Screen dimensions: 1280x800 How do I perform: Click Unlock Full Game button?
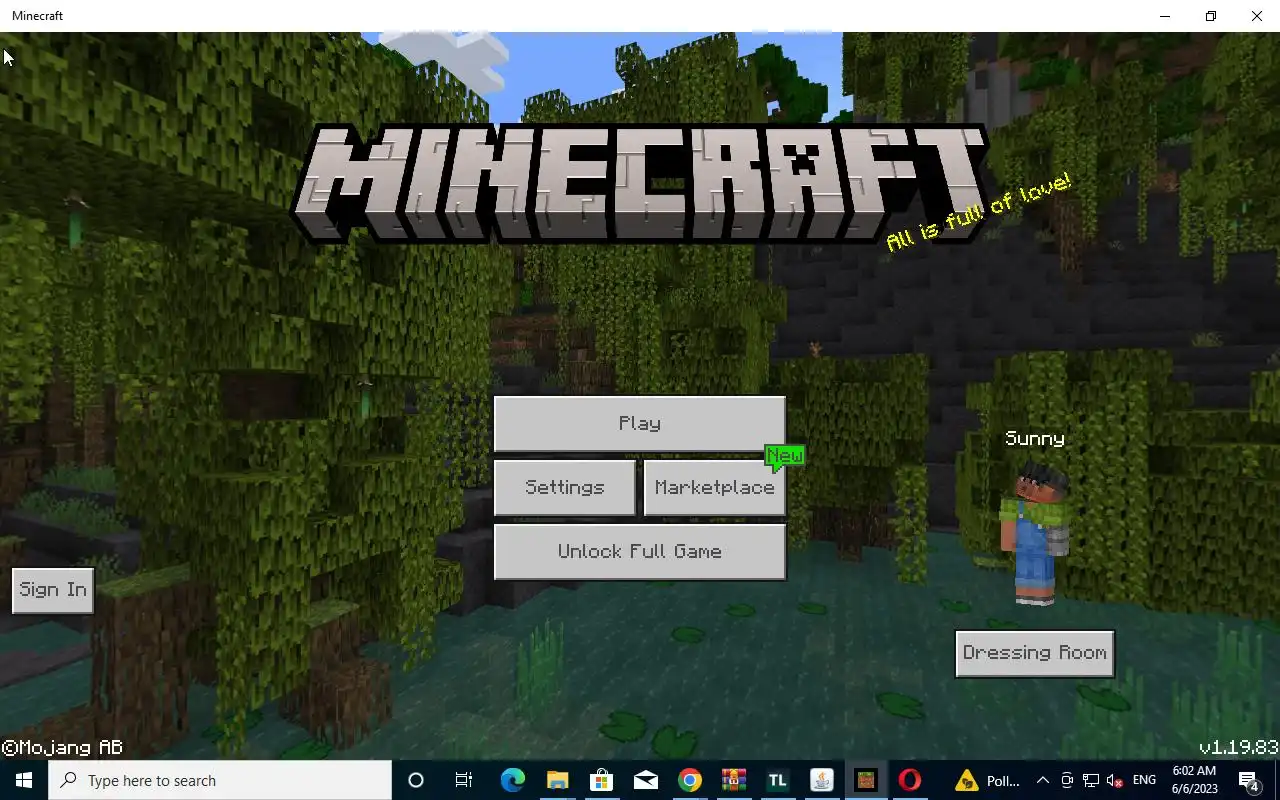tap(639, 551)
